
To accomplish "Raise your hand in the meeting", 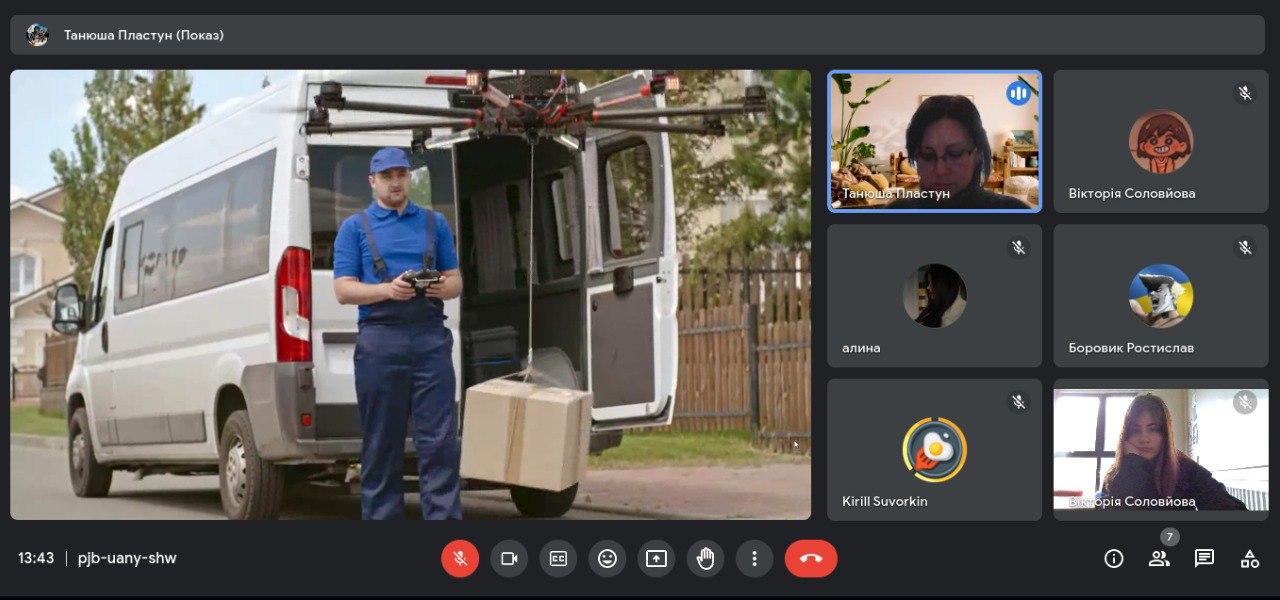I will 705,559.
